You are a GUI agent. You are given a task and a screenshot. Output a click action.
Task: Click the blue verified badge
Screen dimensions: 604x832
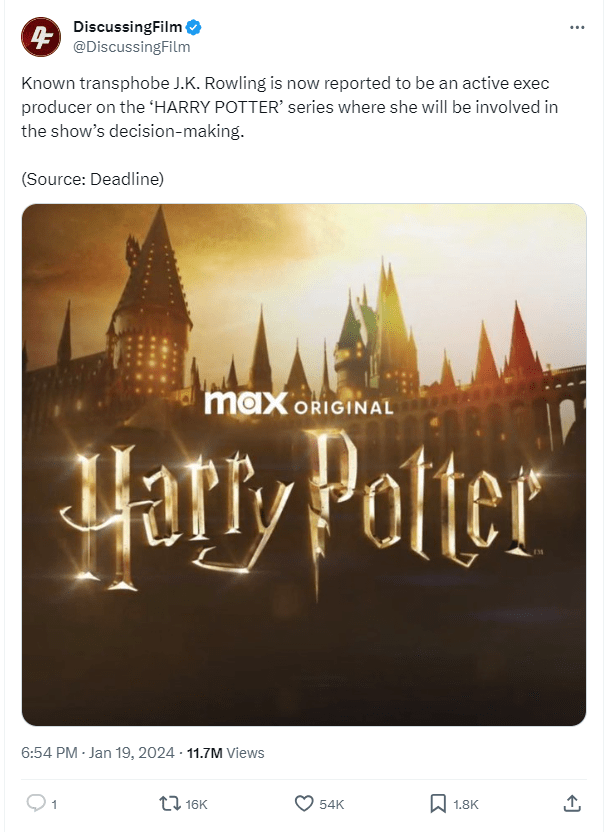tap(193, 27)
